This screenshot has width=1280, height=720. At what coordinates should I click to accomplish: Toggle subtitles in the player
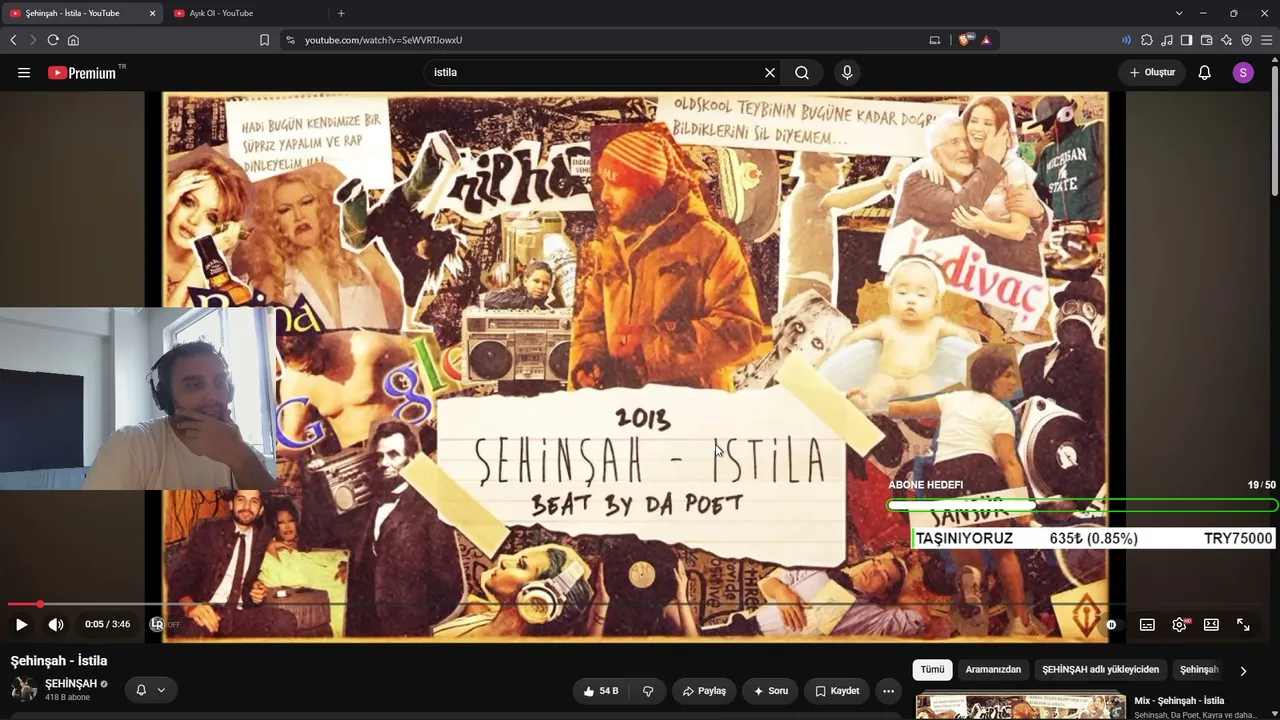click(1147, 624)
